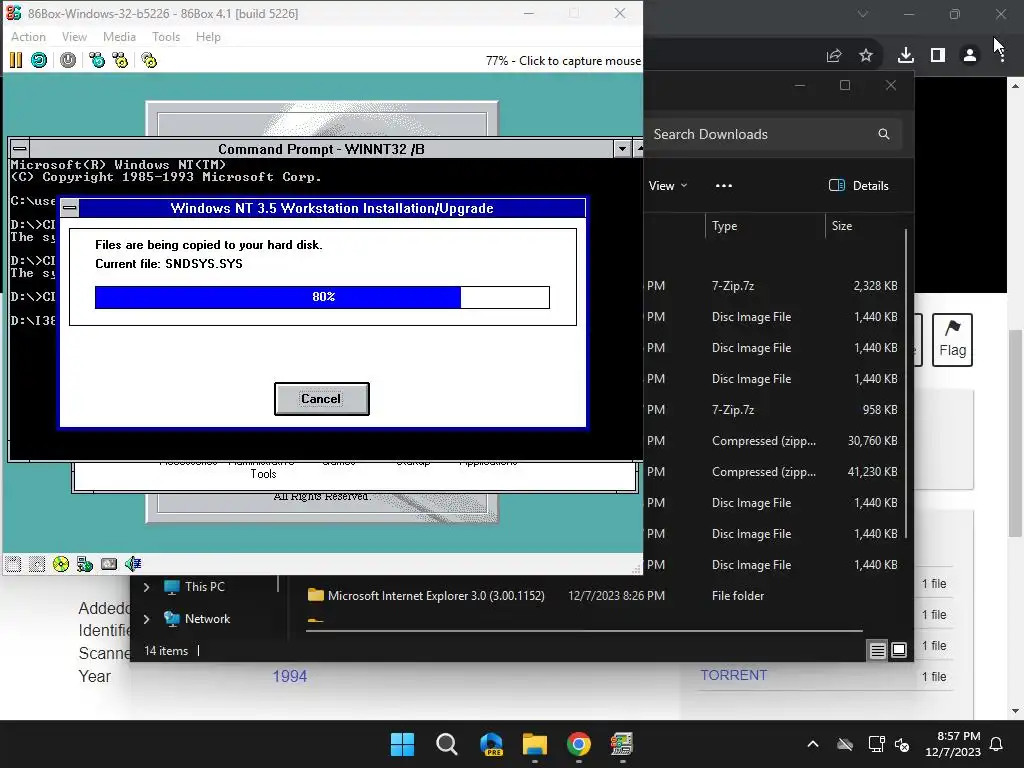1024x768 pixels.
Task: Open Chrome from taskbar
Action: pyautogui.click(x=579, y=744)
